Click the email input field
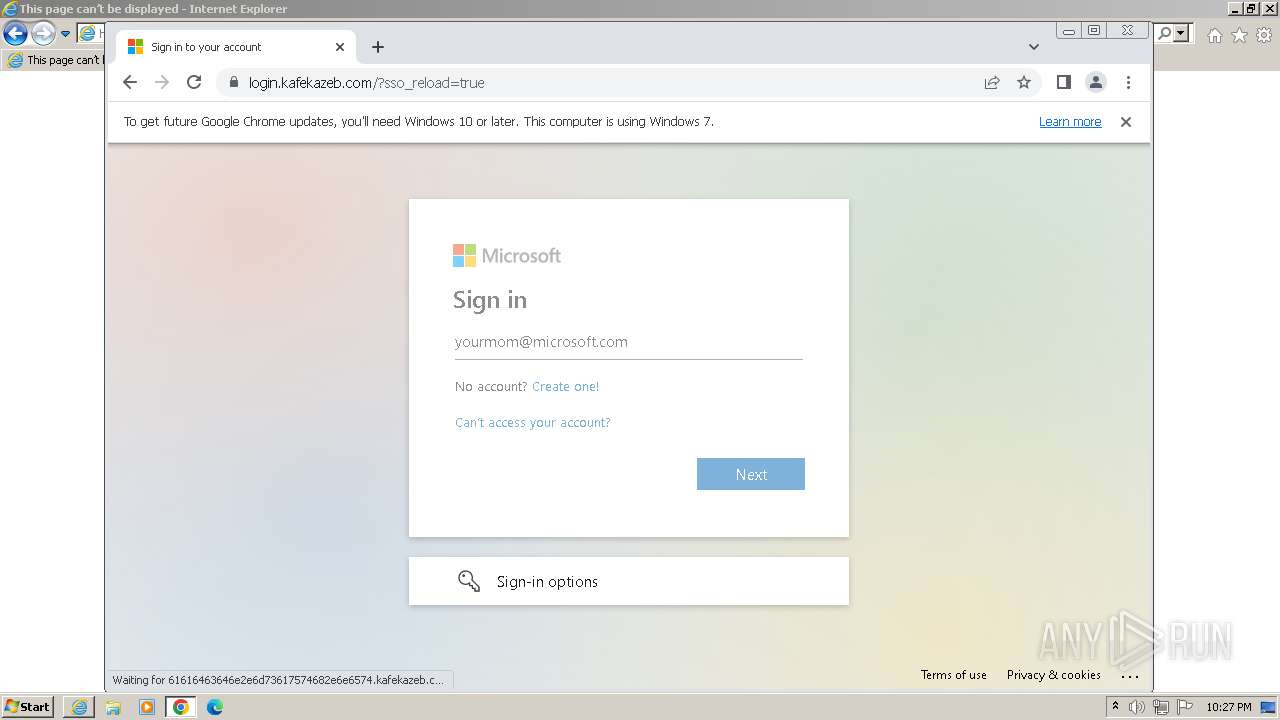 628,342
